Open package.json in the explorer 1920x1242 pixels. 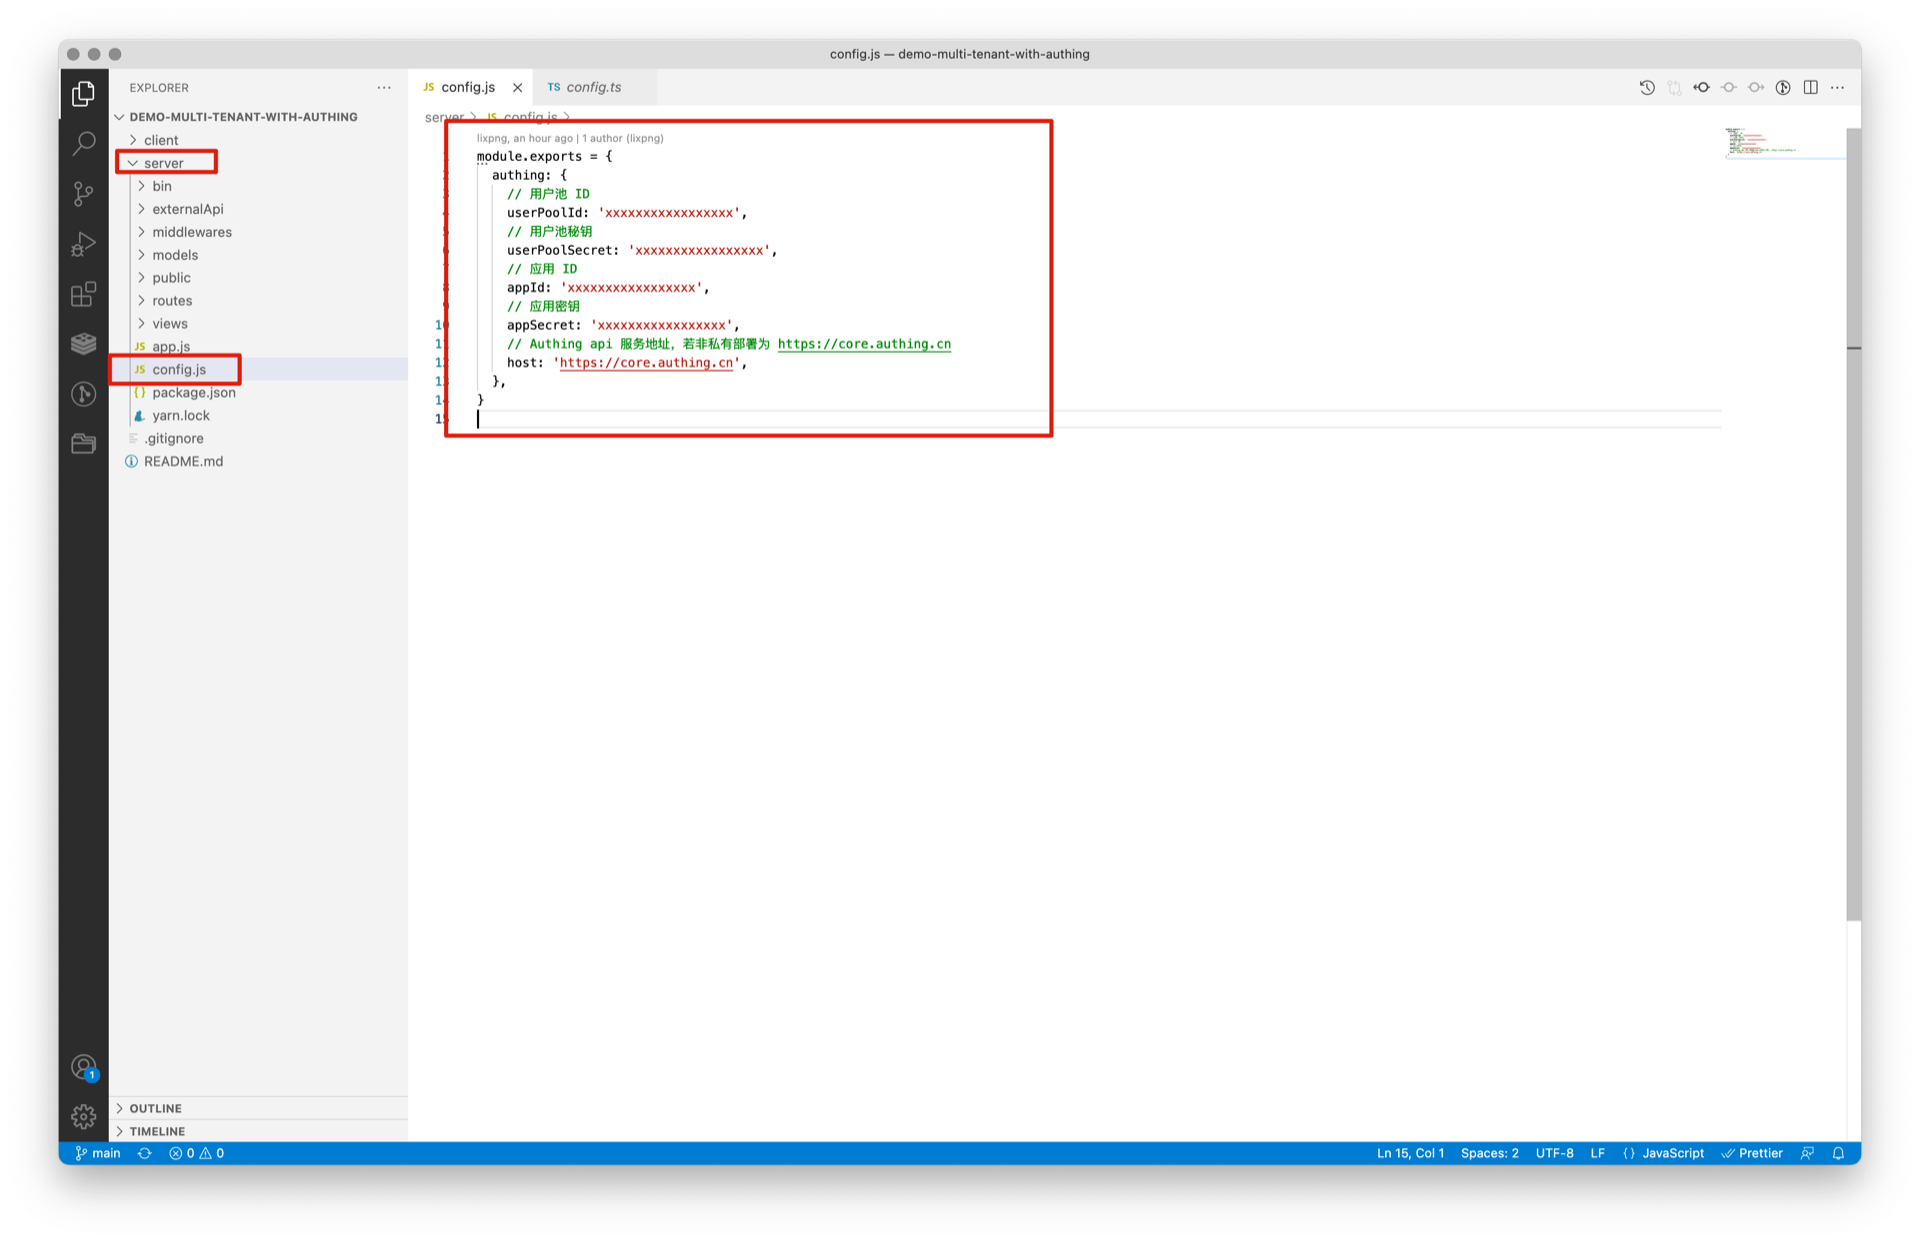pos(193,392)
